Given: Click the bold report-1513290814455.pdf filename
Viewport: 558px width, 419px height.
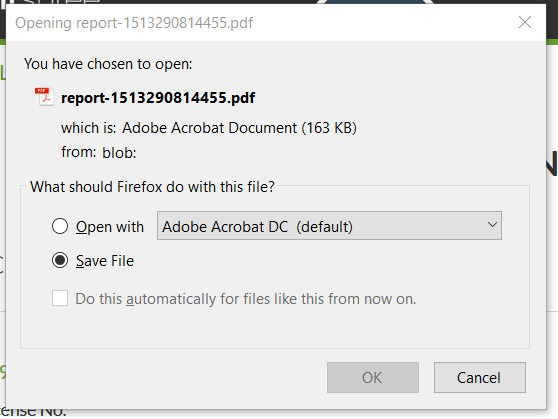Looking at the screenshot, I should 158,98.
